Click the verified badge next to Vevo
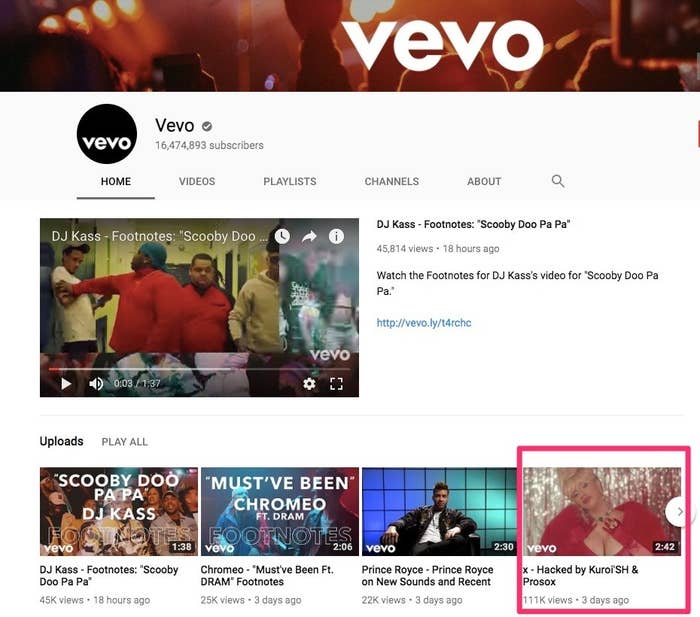This screenshot has height=617, width=700. (x=207, y=126)
